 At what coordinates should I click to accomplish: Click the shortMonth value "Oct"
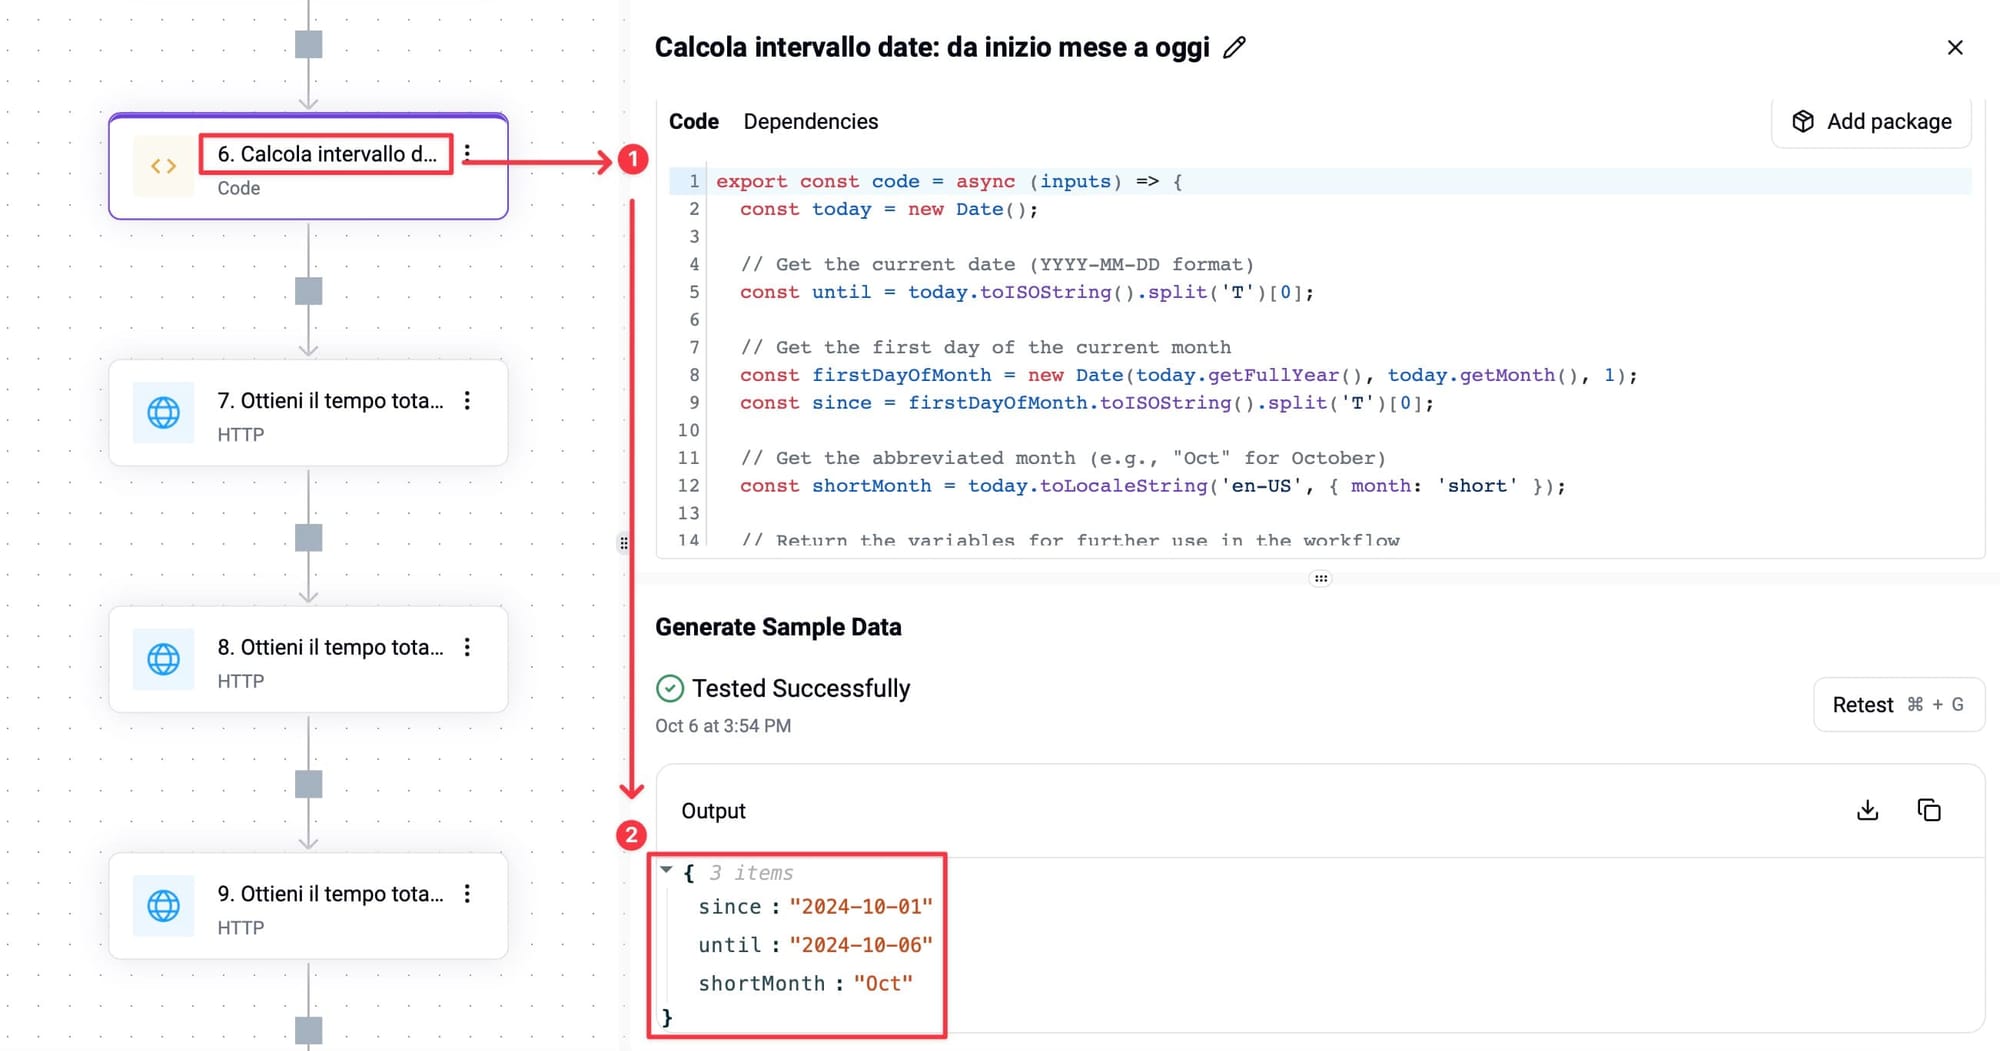coord(883,983)
